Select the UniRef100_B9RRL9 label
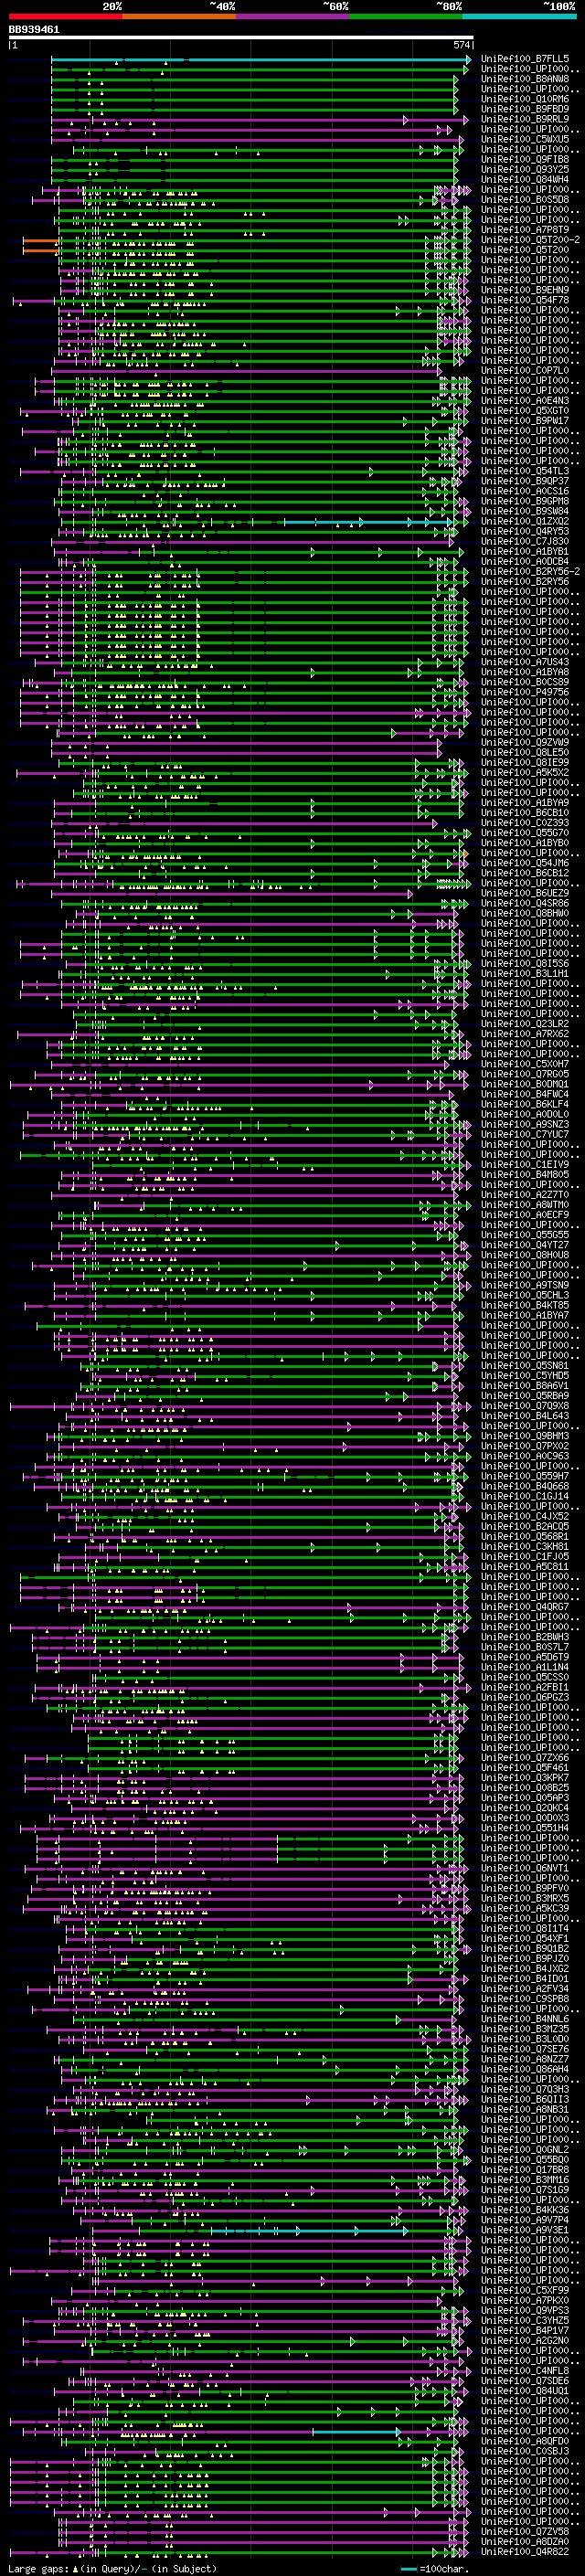This screenshot has height=2576, width=585. [525, 119]
